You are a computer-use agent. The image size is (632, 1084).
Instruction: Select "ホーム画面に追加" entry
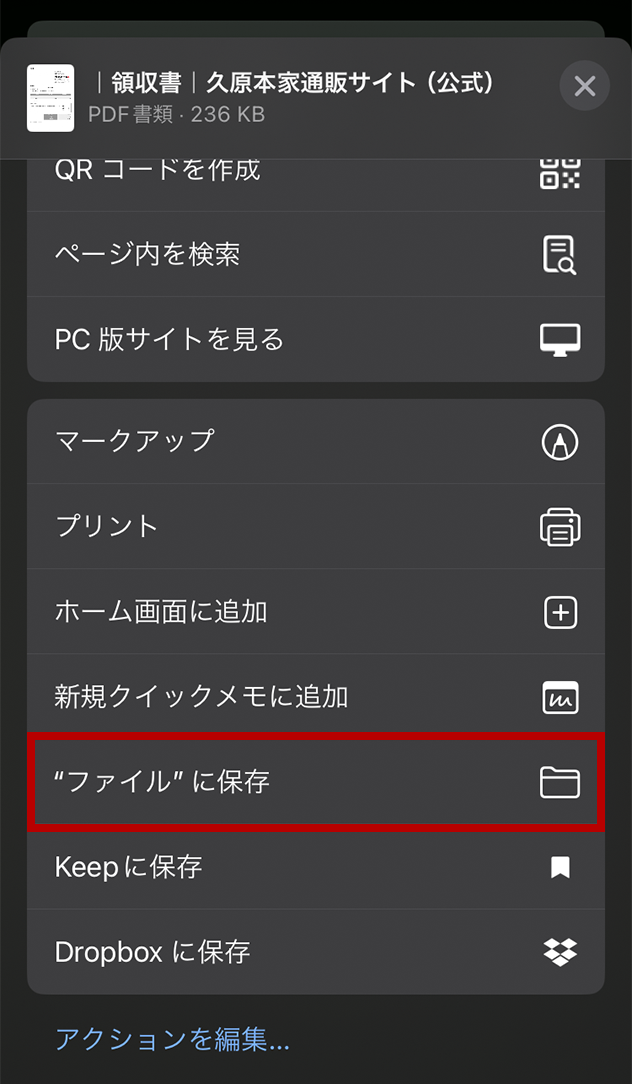click(x=316, y=612)
